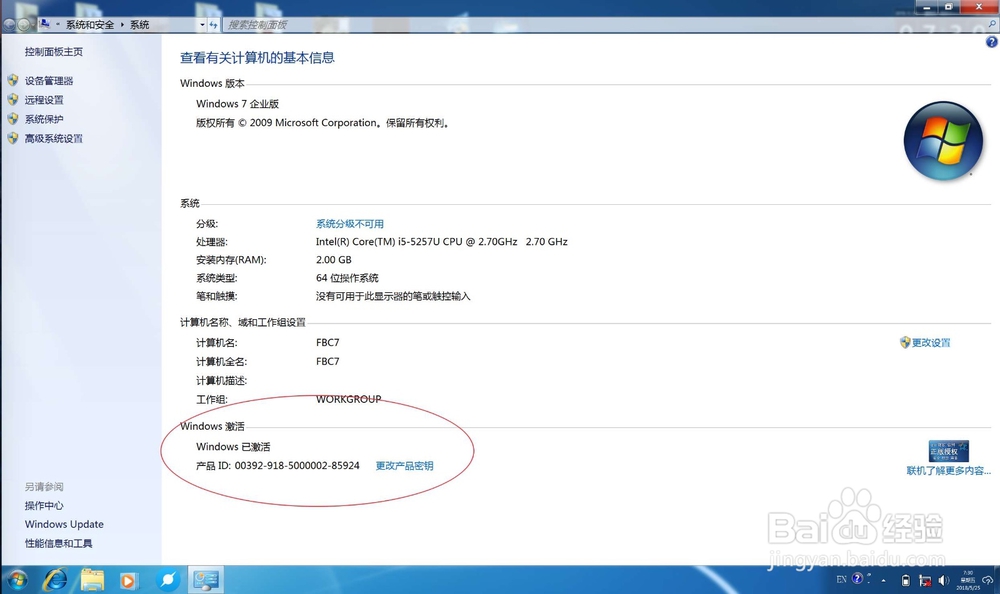Click the blue help question mark icon
The width and height of the screenshot is (1000, 594).
(991, 41)
